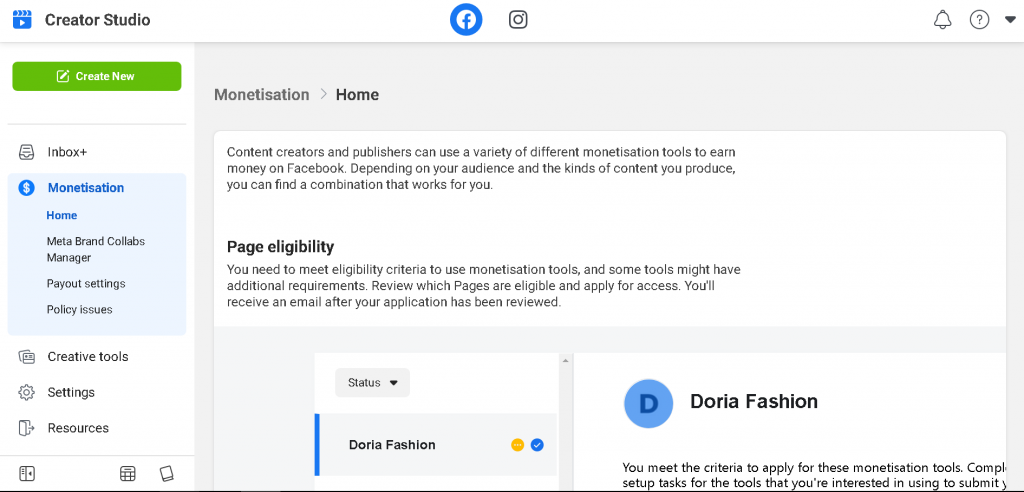This screenshot has height=492, width=1024.
Task: Click the Creative tools icon
Action: 26,357
